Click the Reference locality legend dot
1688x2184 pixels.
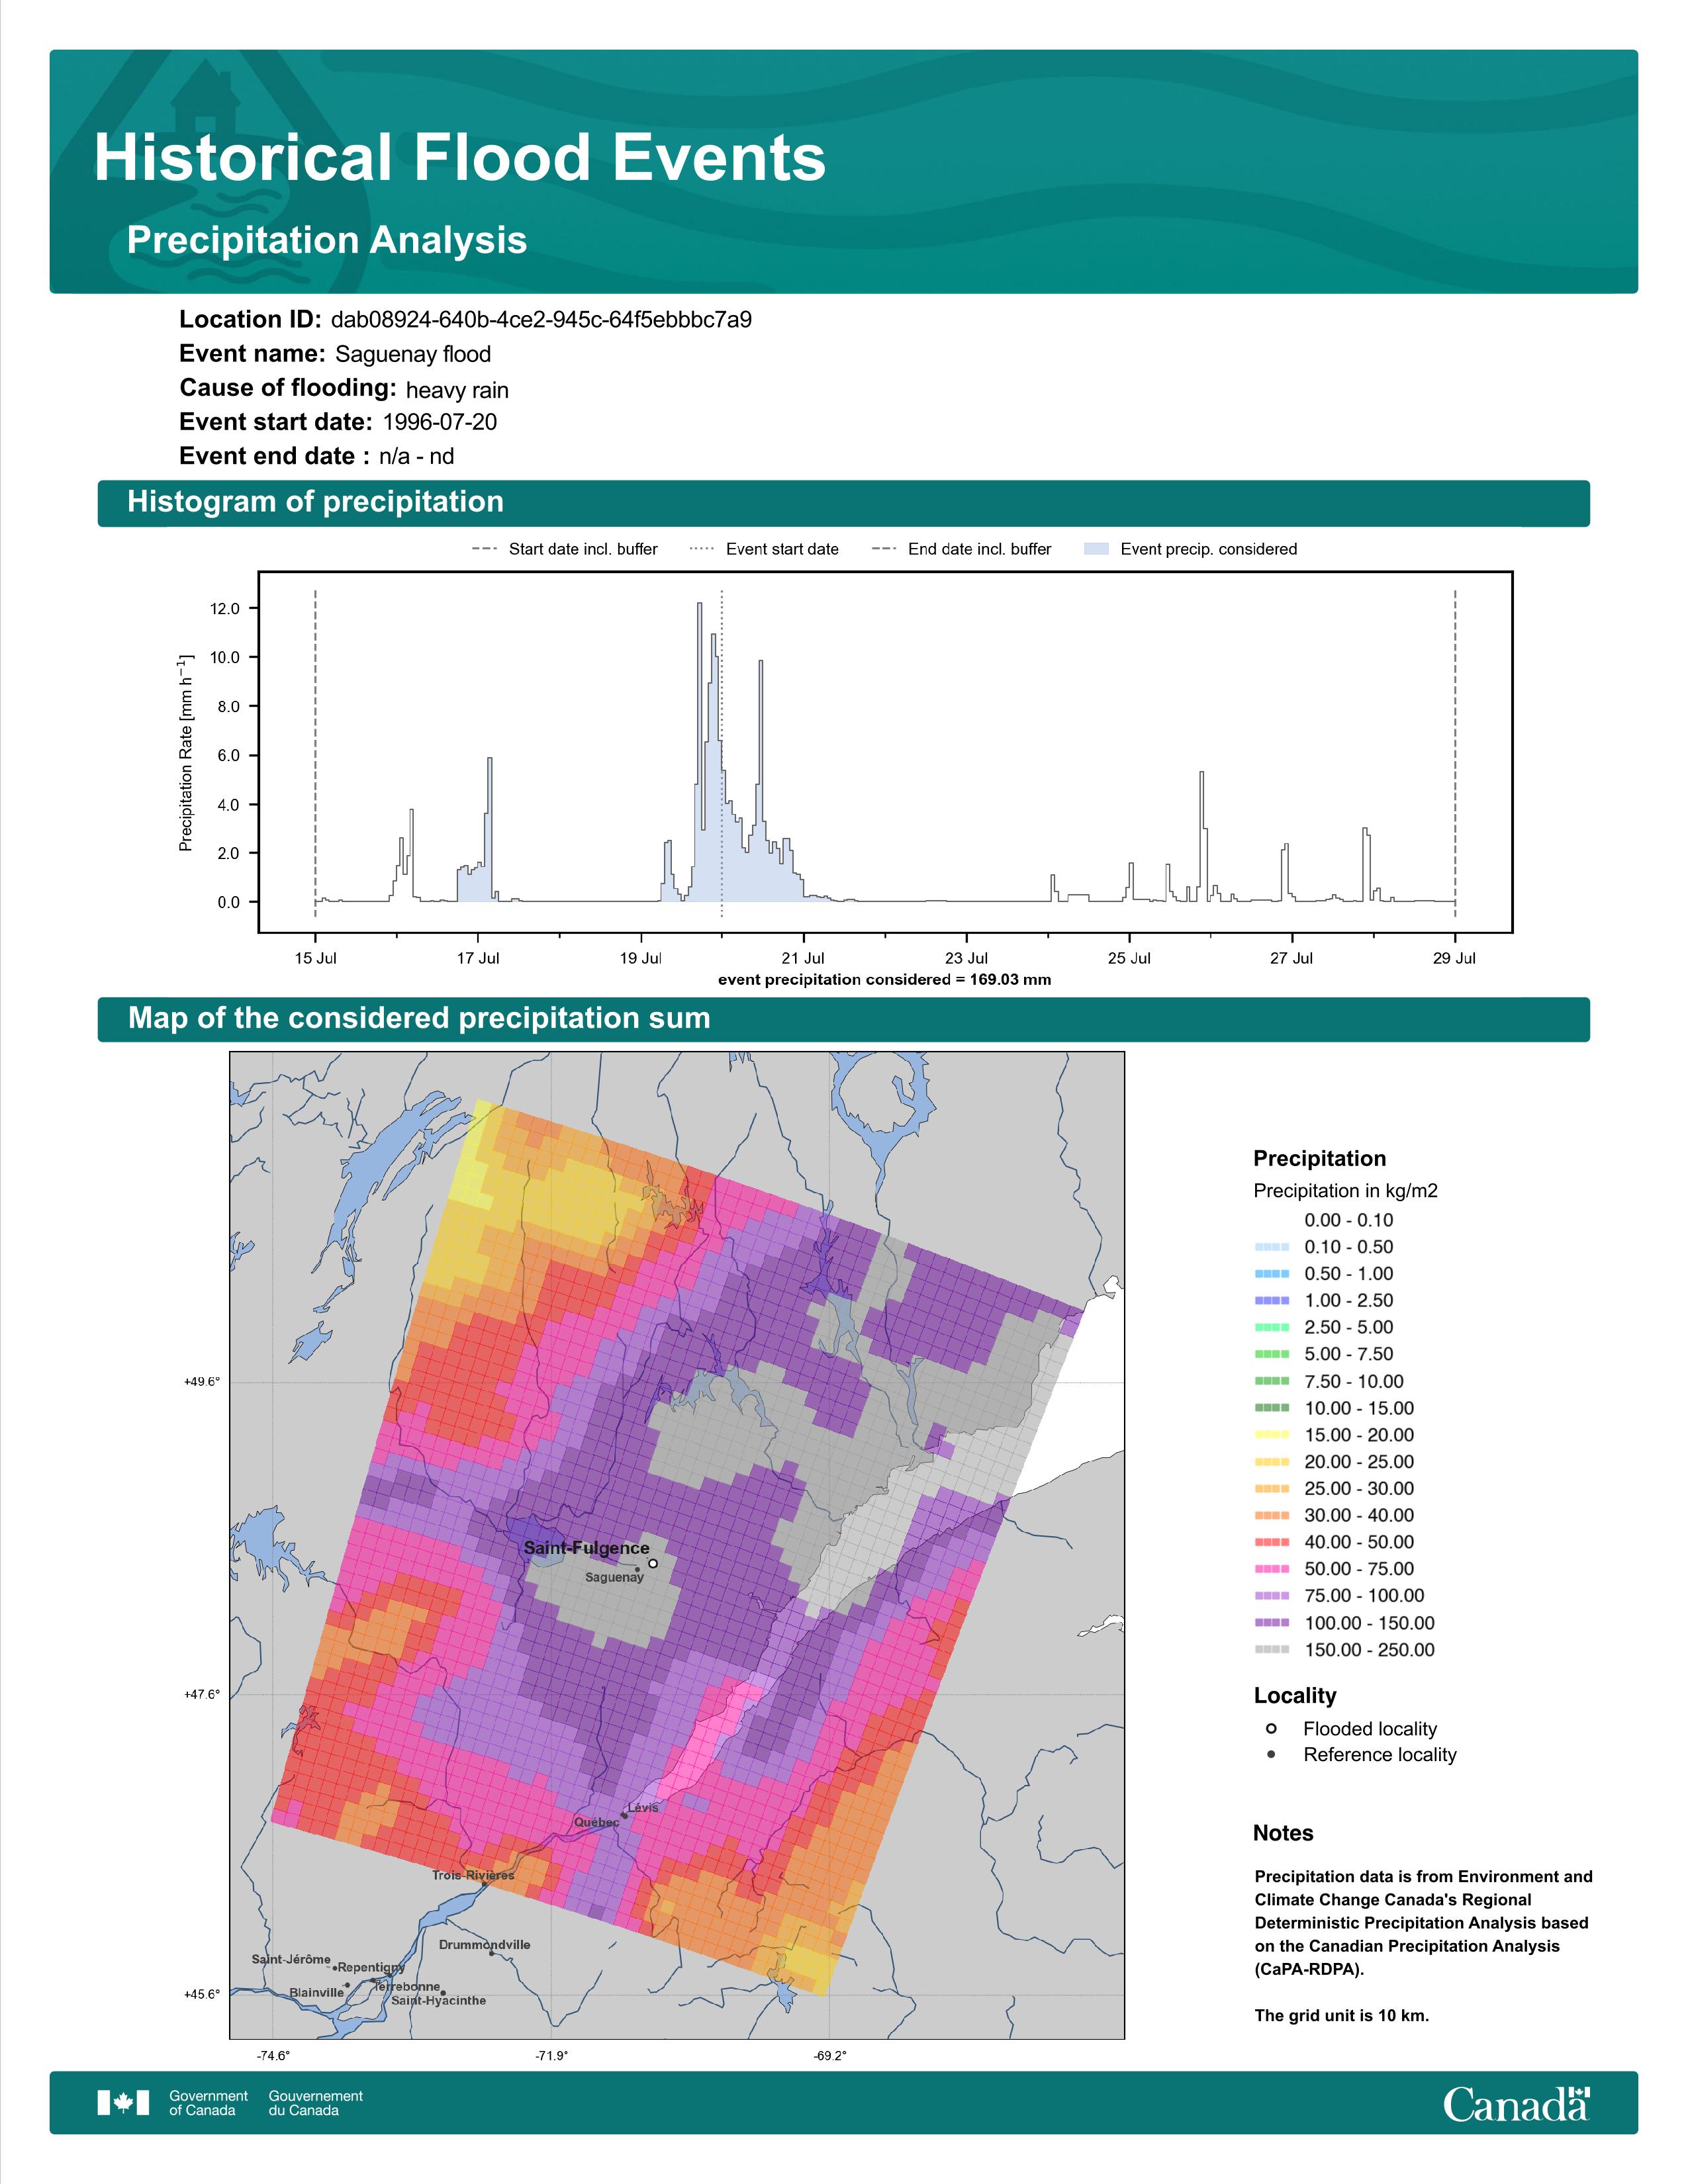click(x=1270, y=1754)
